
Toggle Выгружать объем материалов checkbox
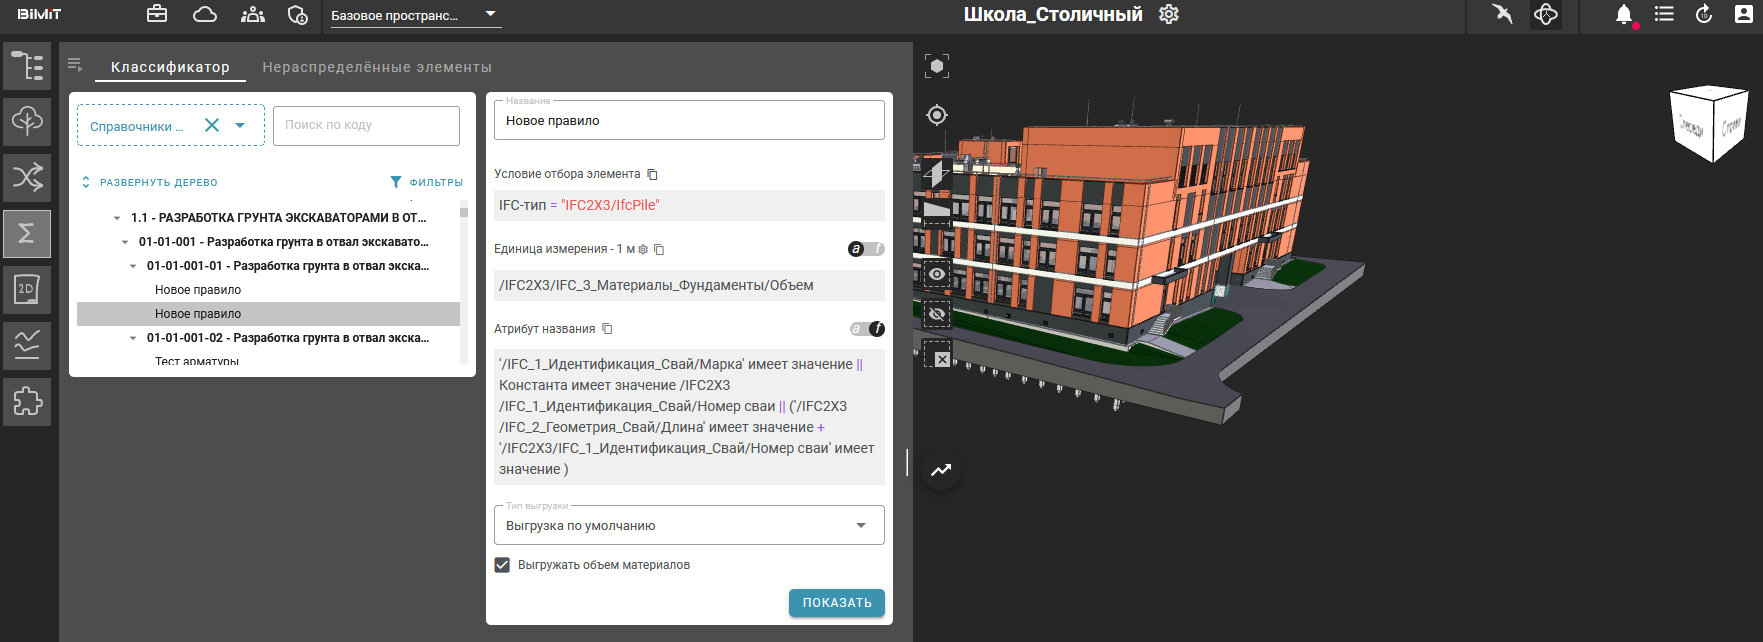tap(502, 565)
